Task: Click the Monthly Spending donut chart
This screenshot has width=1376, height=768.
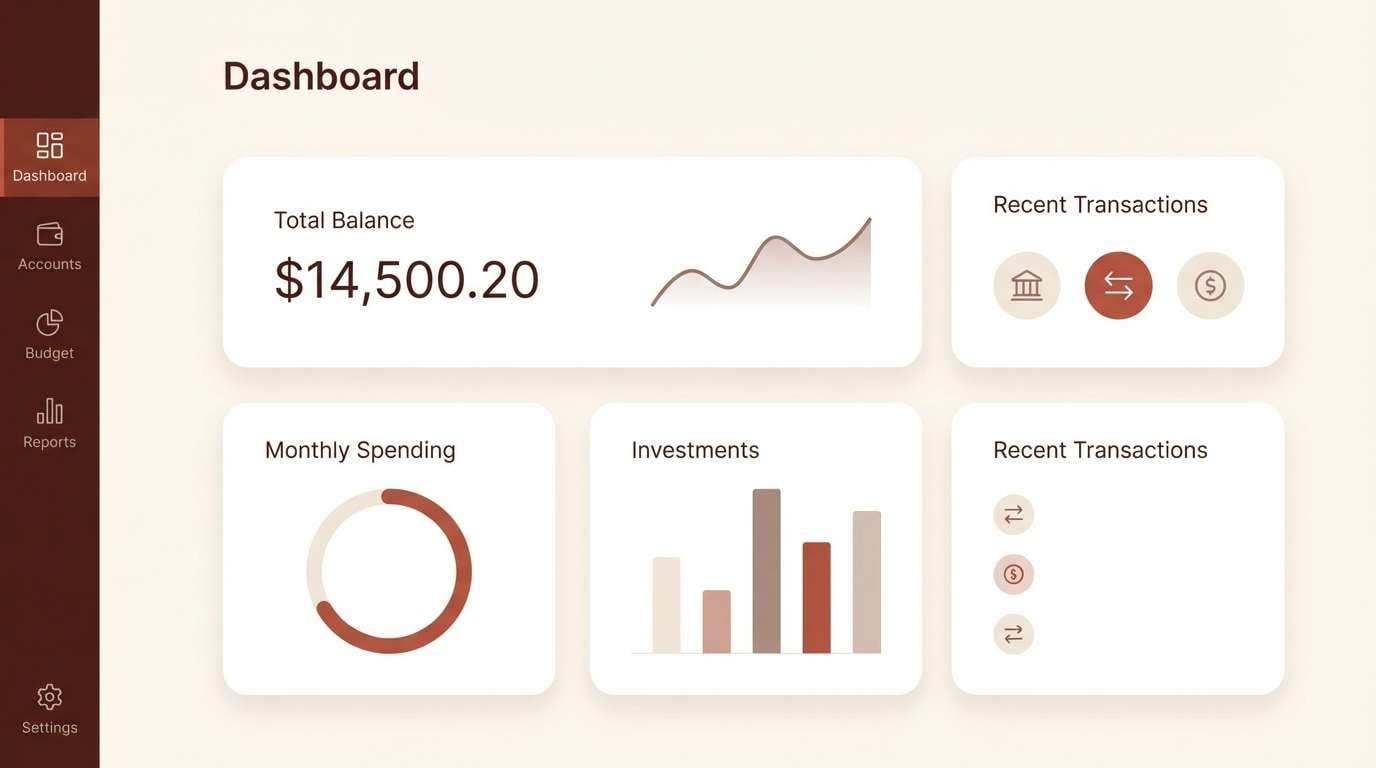Action: [x=389, y=570]
